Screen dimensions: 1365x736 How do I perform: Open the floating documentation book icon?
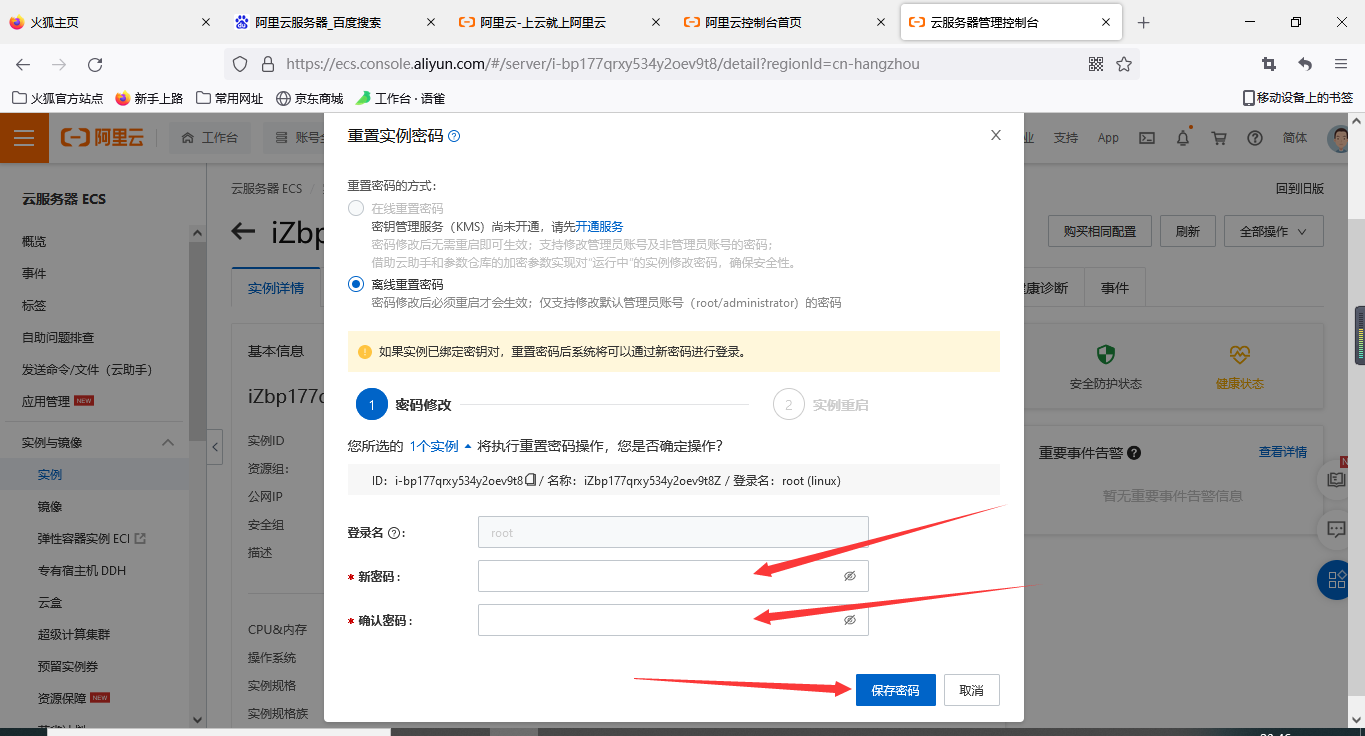(x=1337, y=479)
